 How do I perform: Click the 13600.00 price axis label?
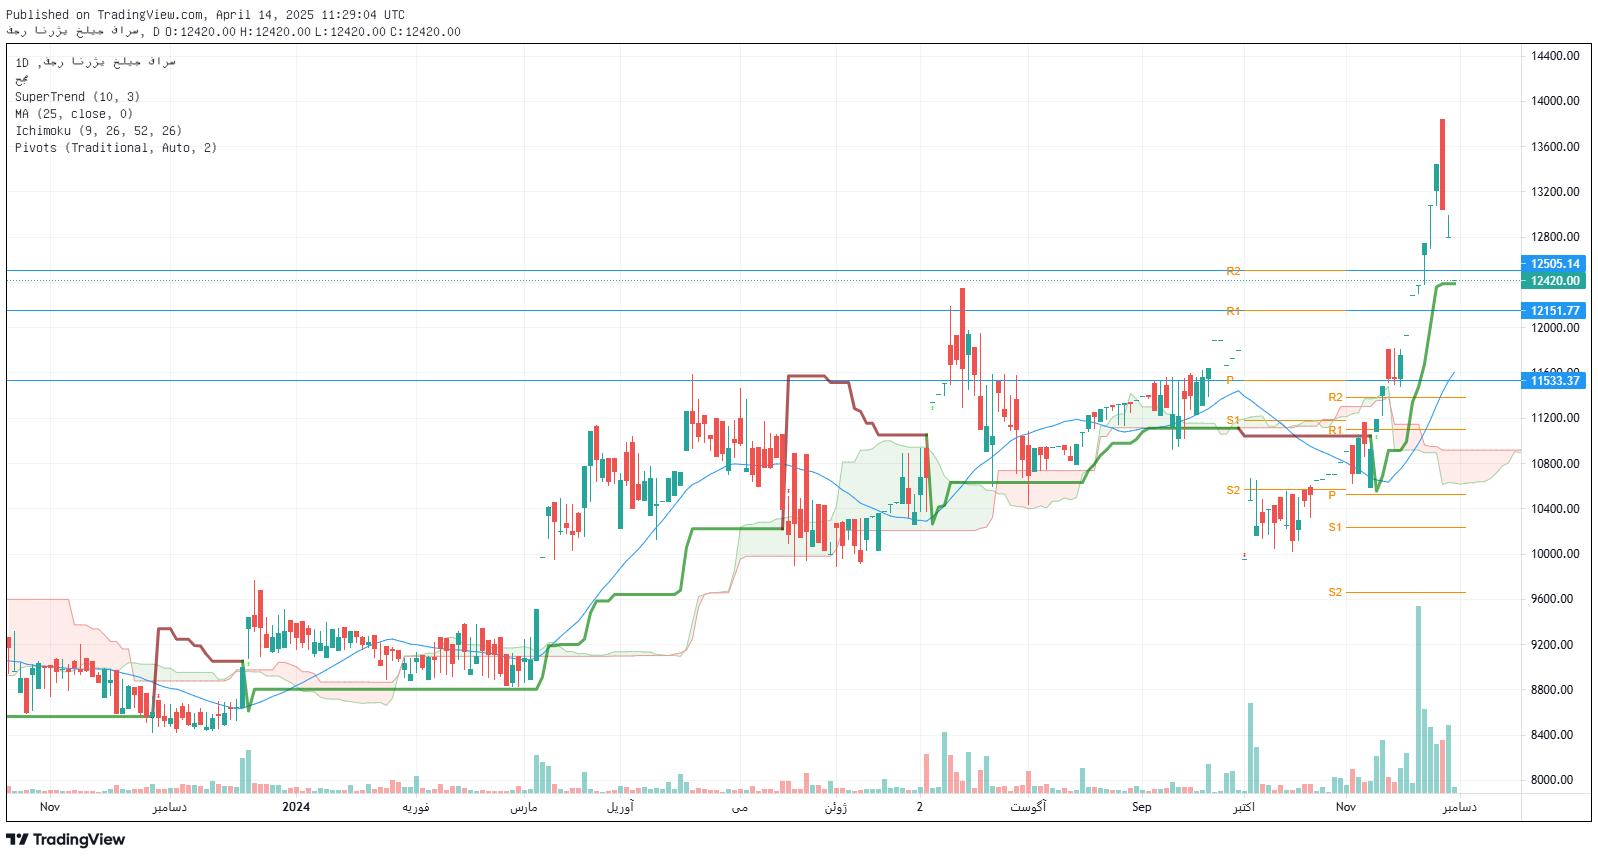click(x=1555, y=147)
